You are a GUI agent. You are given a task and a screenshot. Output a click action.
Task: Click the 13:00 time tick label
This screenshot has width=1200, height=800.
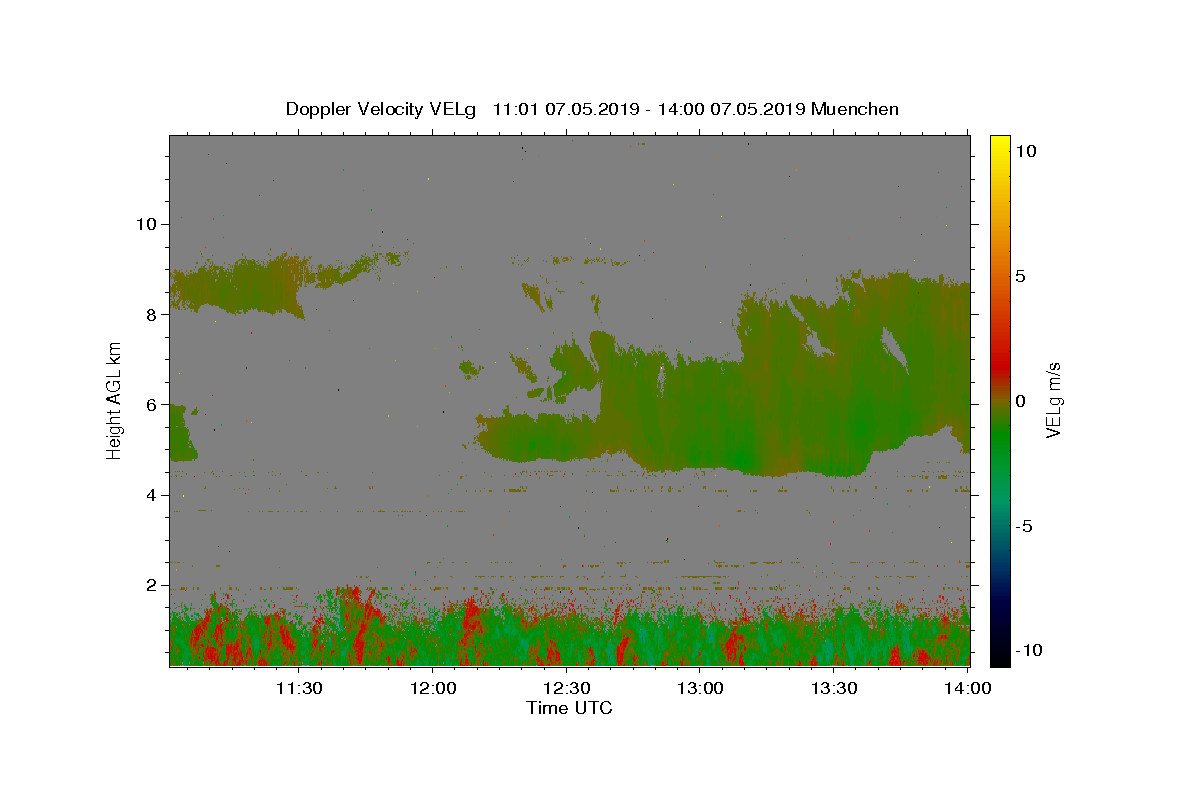700,688
